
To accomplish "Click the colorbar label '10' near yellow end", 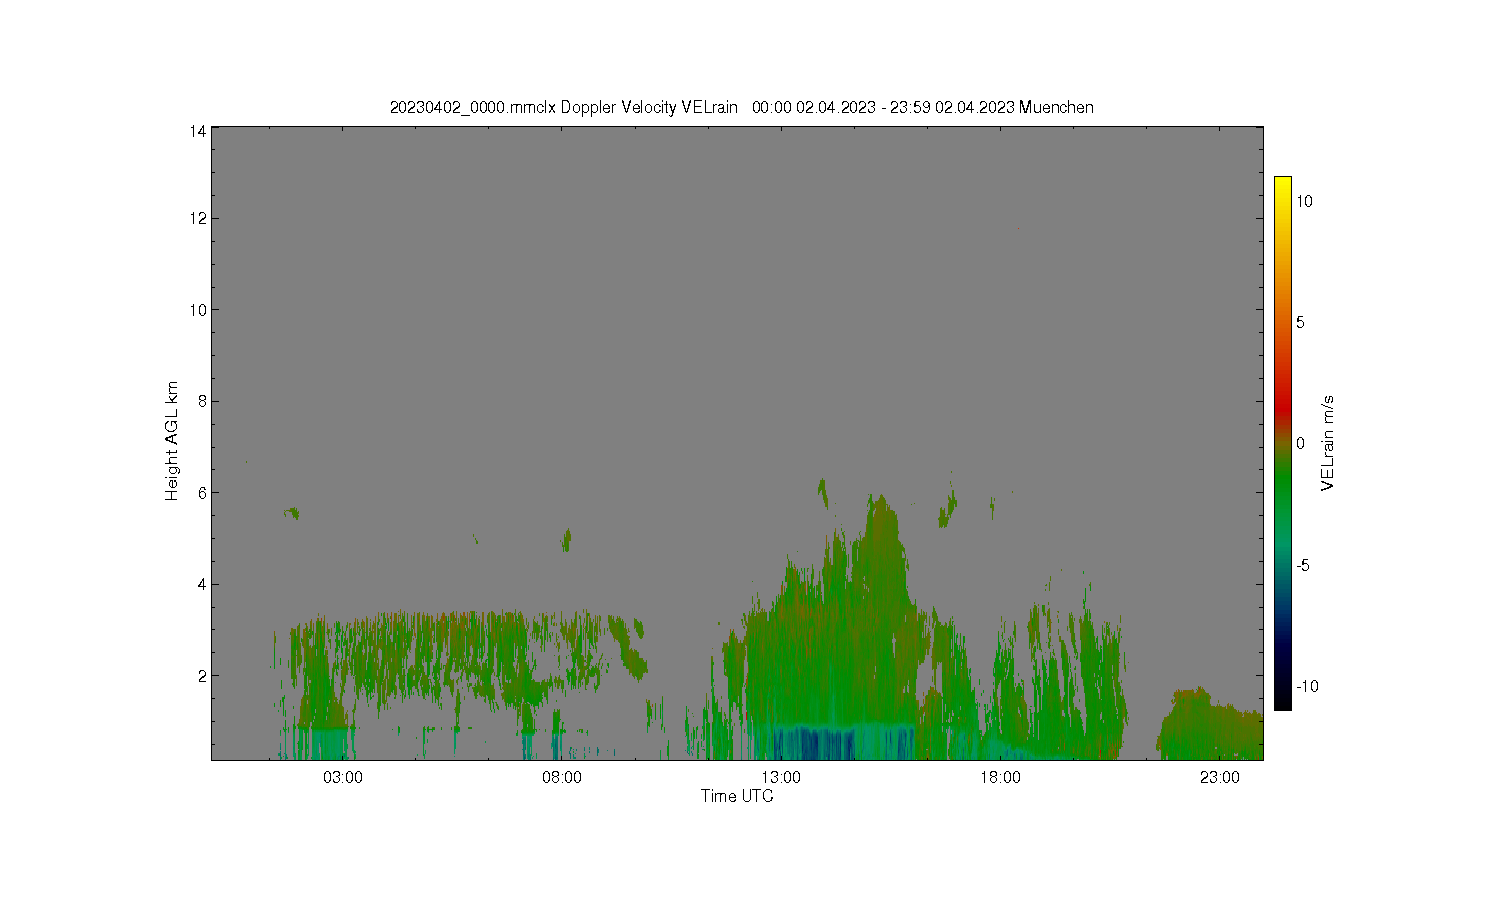I will (x=1304, y=201).
